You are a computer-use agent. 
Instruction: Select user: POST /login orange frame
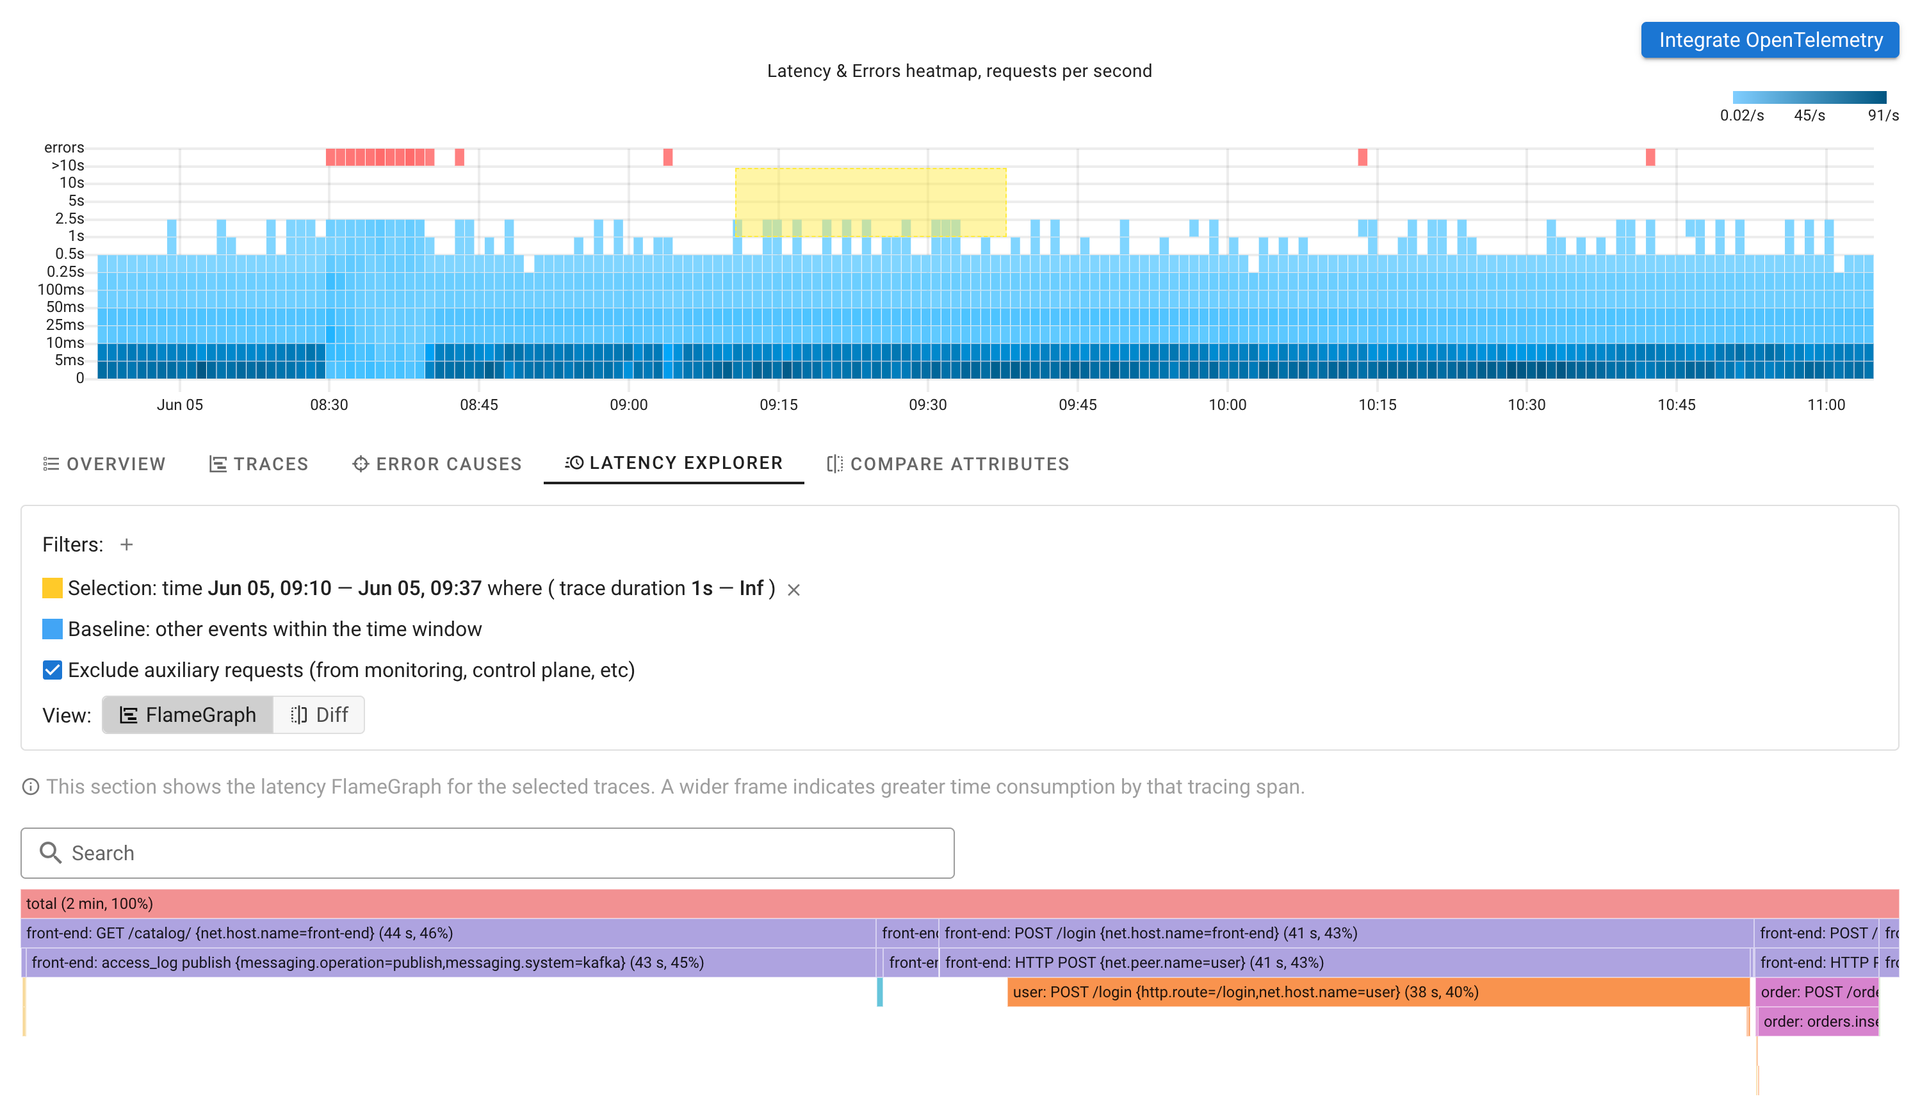coord(1378,992)
